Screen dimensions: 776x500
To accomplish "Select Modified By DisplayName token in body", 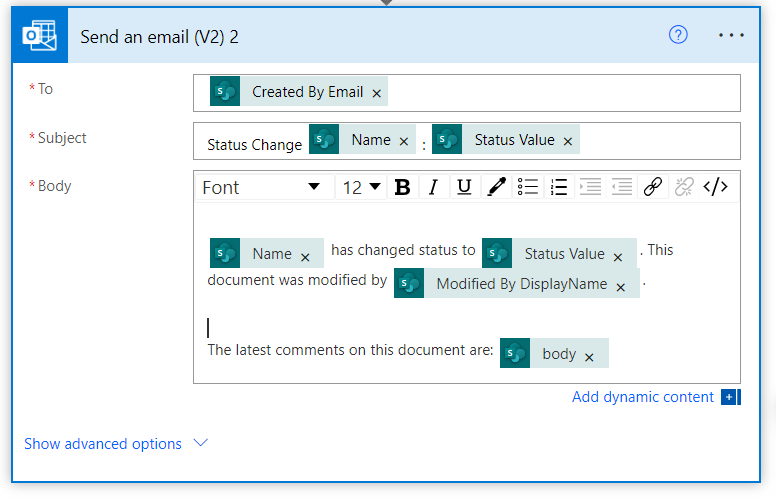I will (517, 283).
